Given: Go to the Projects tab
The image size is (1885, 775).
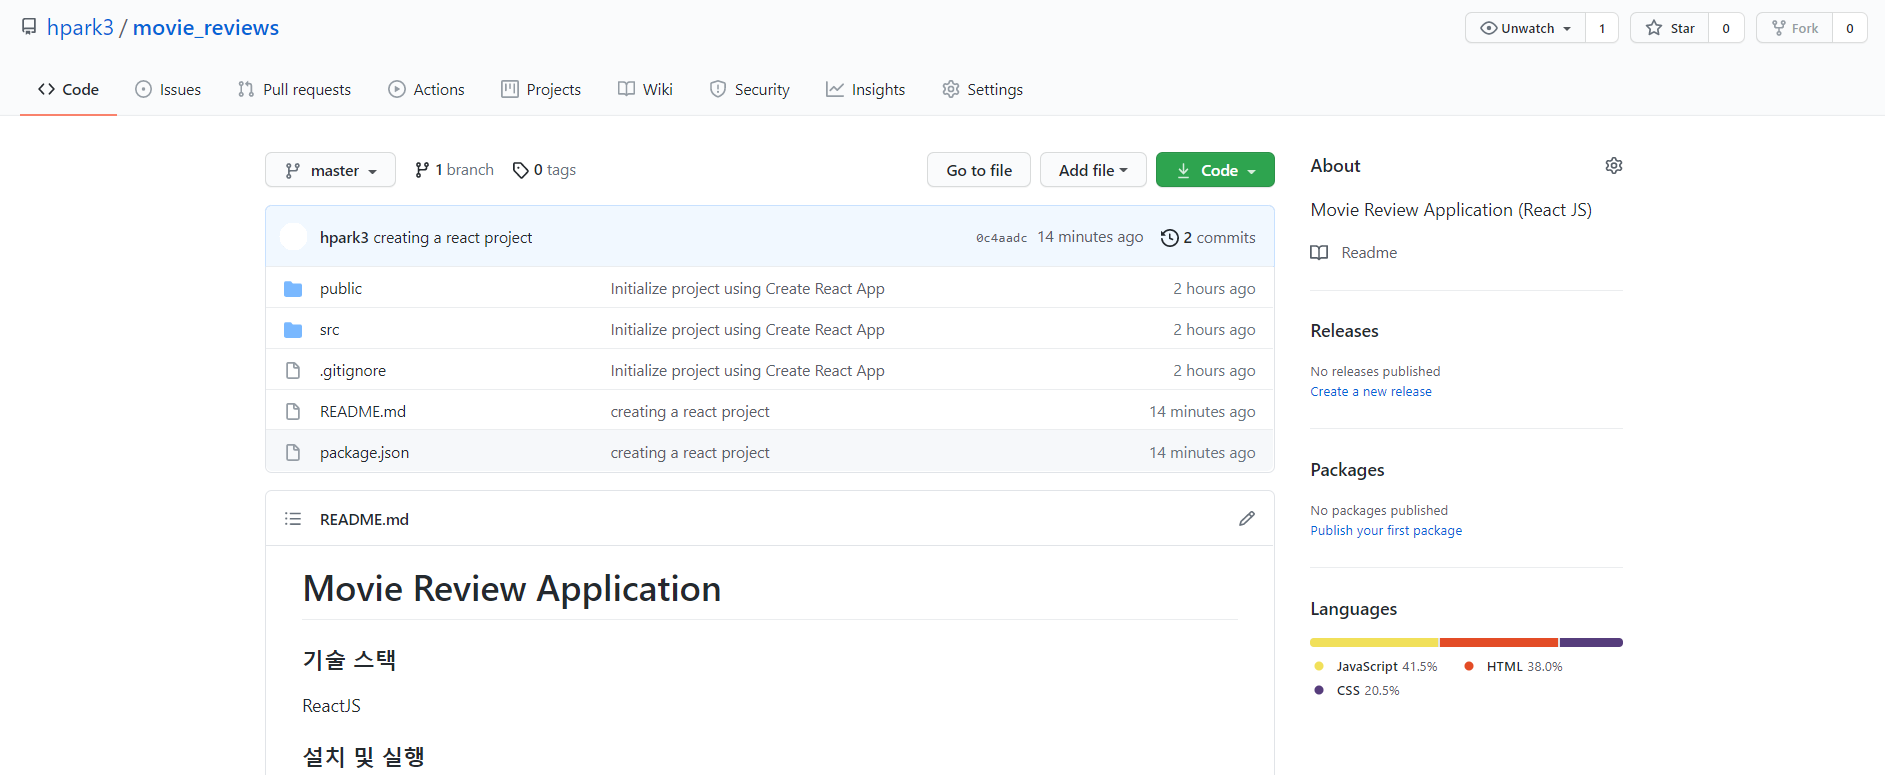Looking at the screenshot, I should pyautogui.click(x=541, y=89).
